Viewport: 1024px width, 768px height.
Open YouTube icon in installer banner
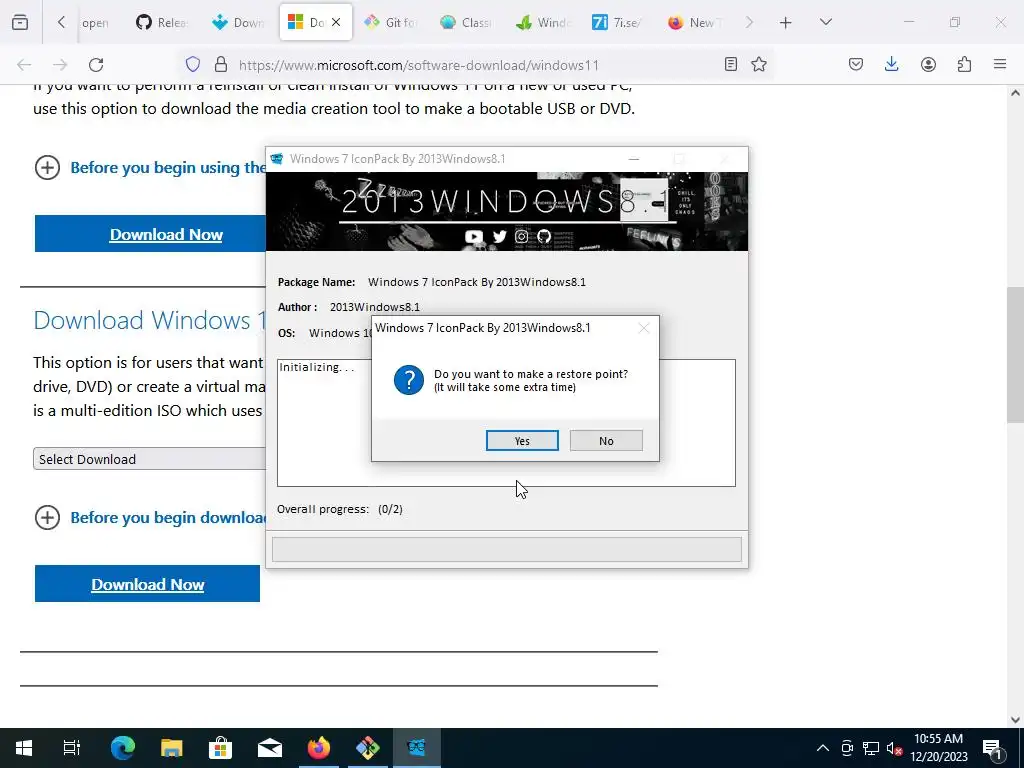point(474,236)
